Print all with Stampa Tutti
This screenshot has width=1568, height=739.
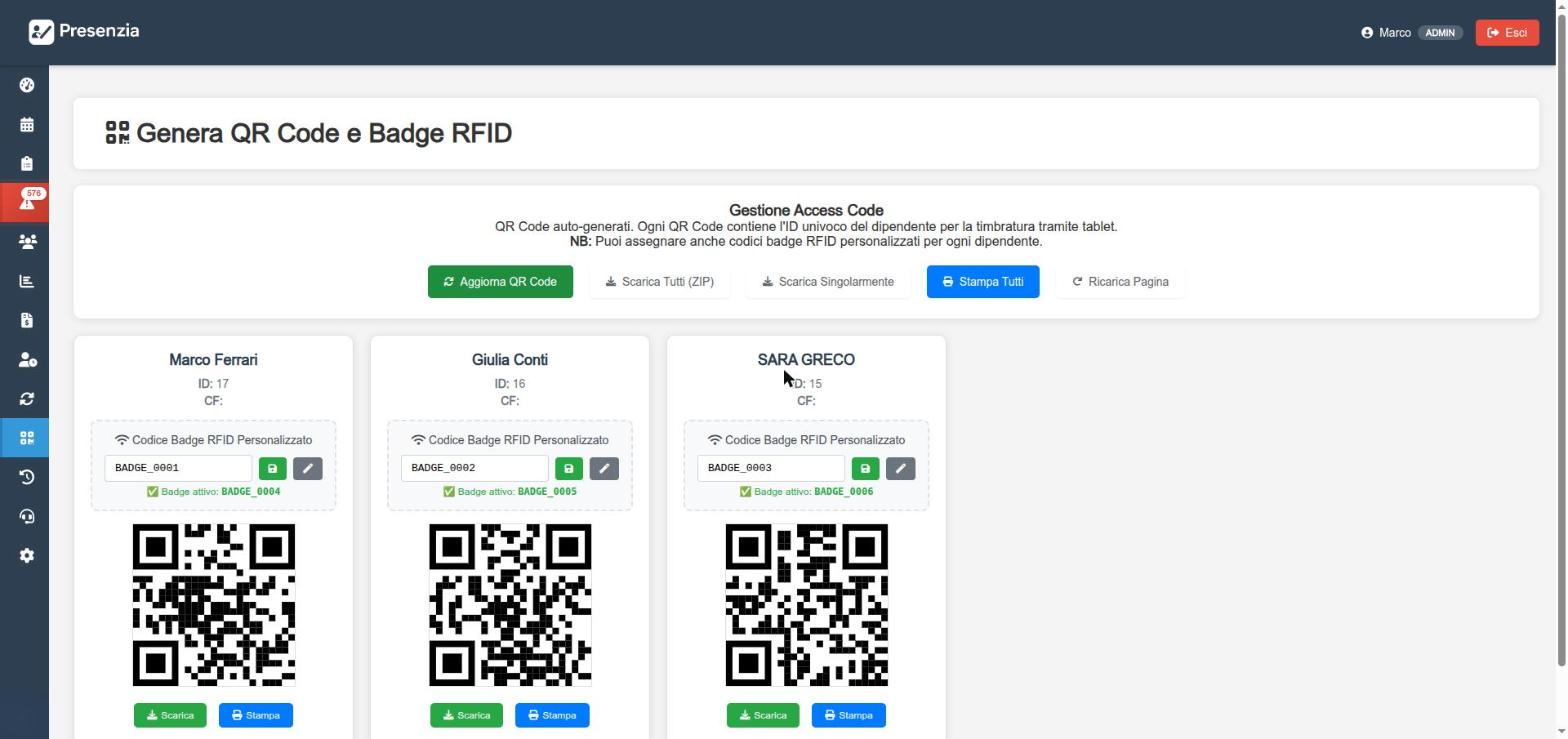pos(983,282)
